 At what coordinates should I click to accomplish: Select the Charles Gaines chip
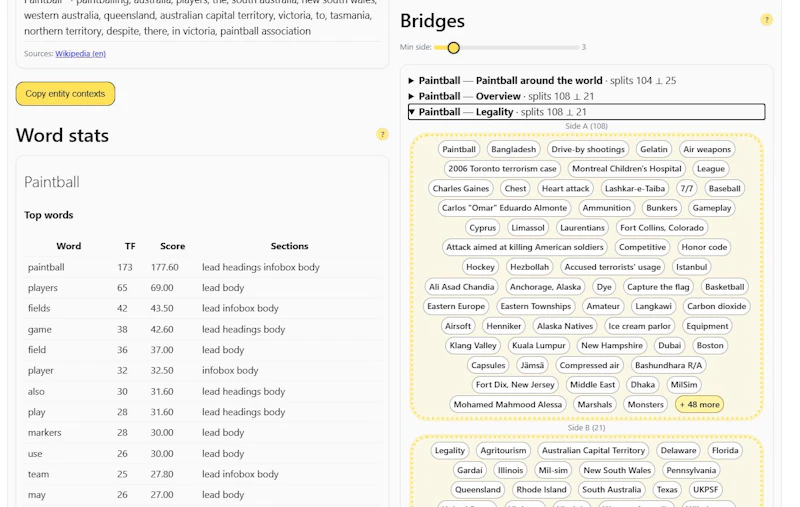461,189
